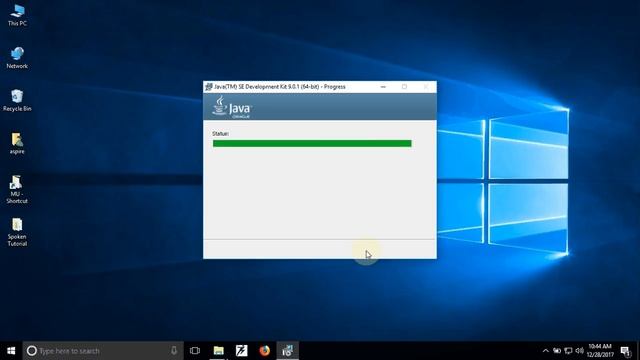Open Task View from the taskbar
Viewport: 640px width, 360px height.
[x=195, y=351]
